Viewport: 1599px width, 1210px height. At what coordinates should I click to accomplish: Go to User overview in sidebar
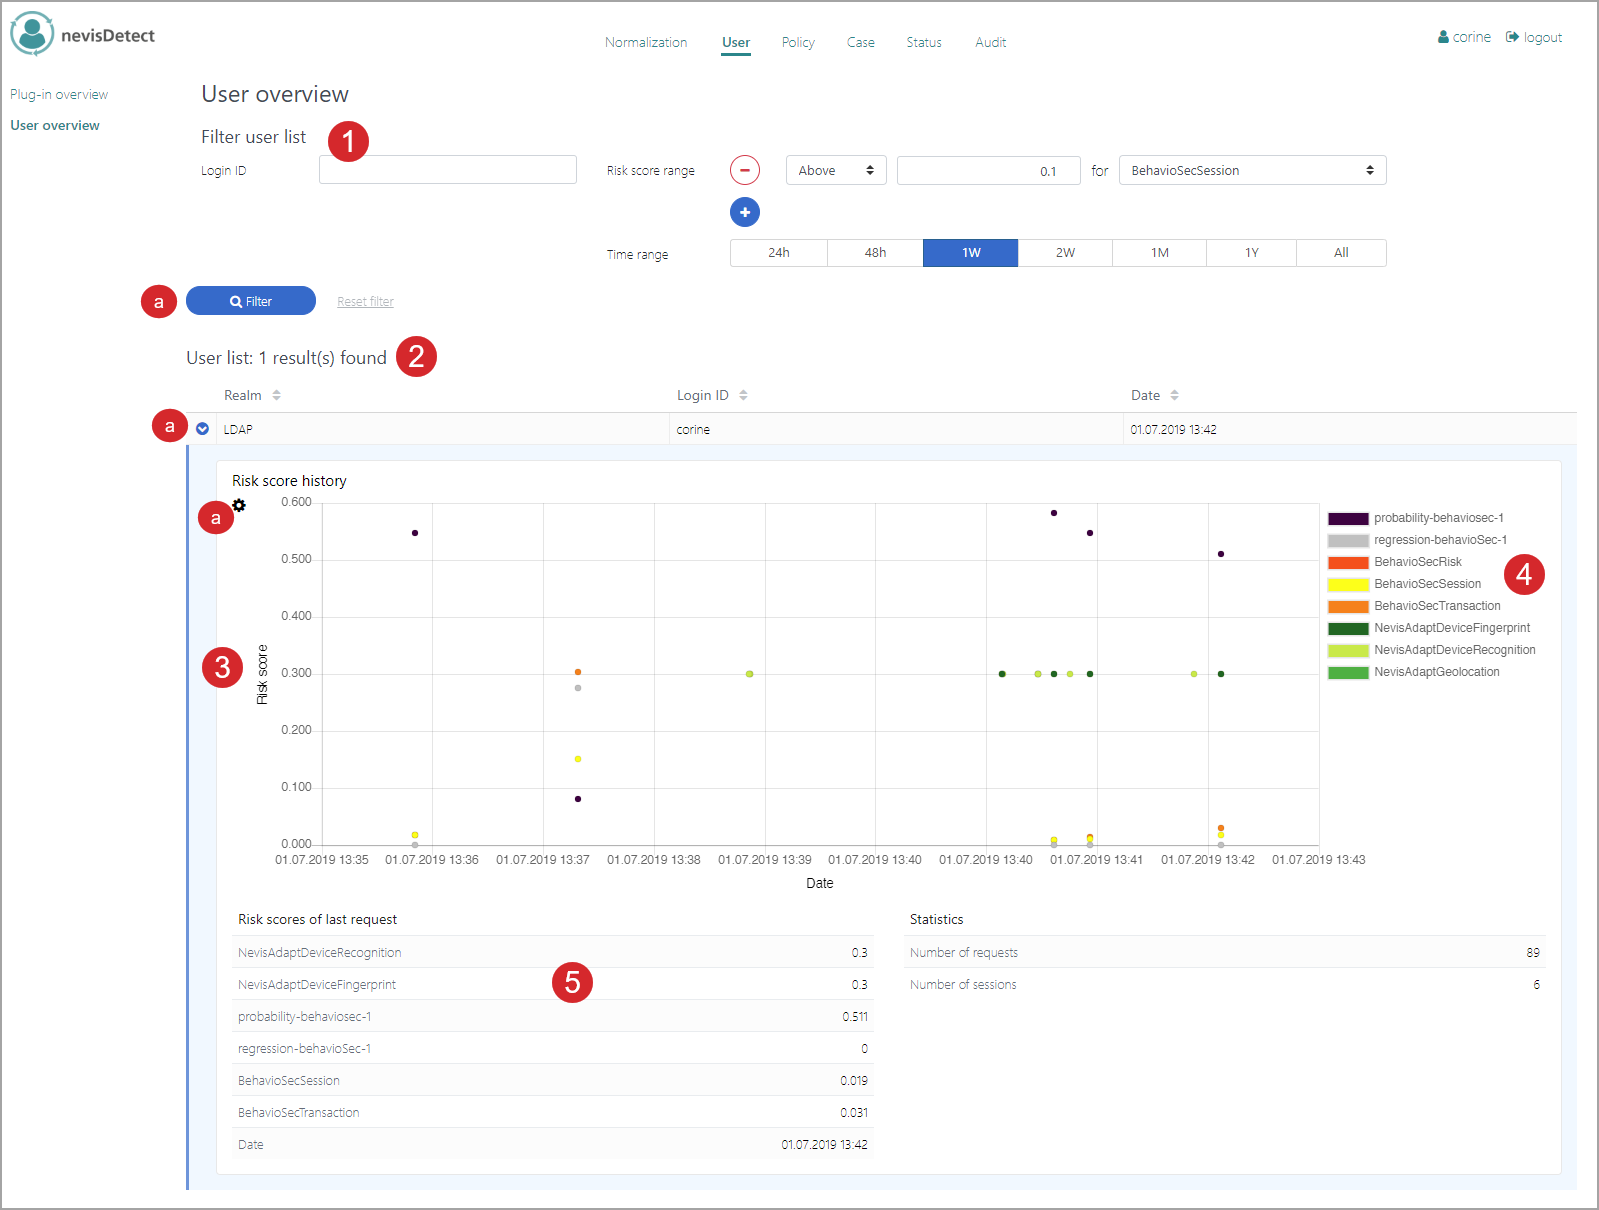point(55,125)
